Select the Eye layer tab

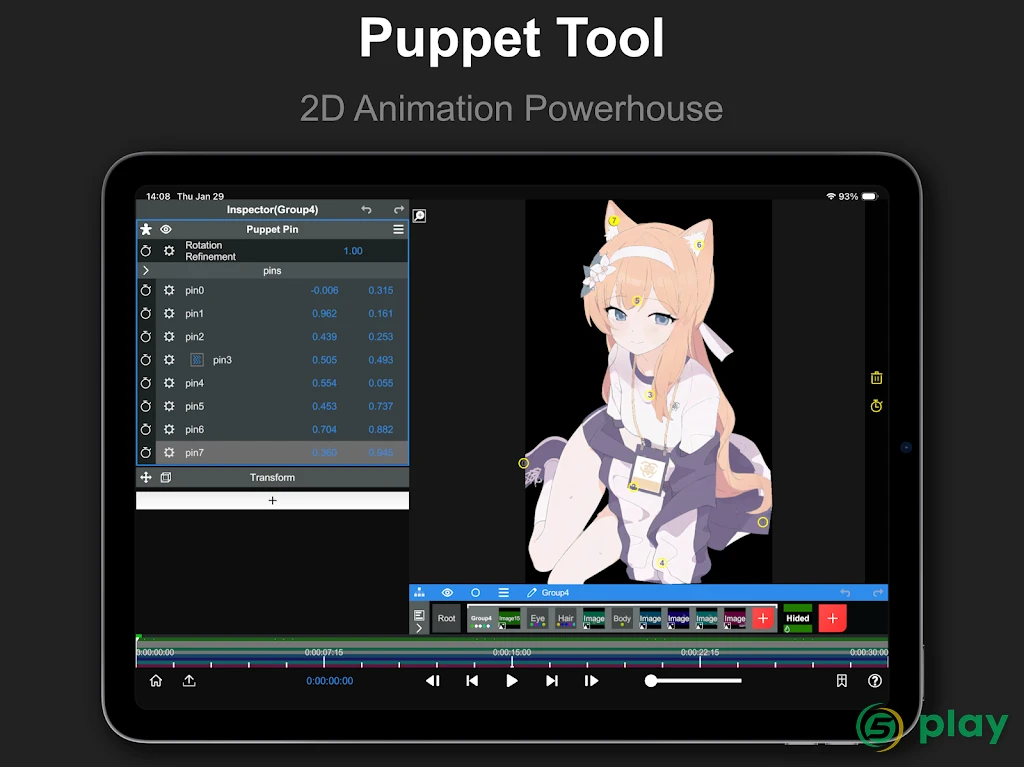coord(537,618)
